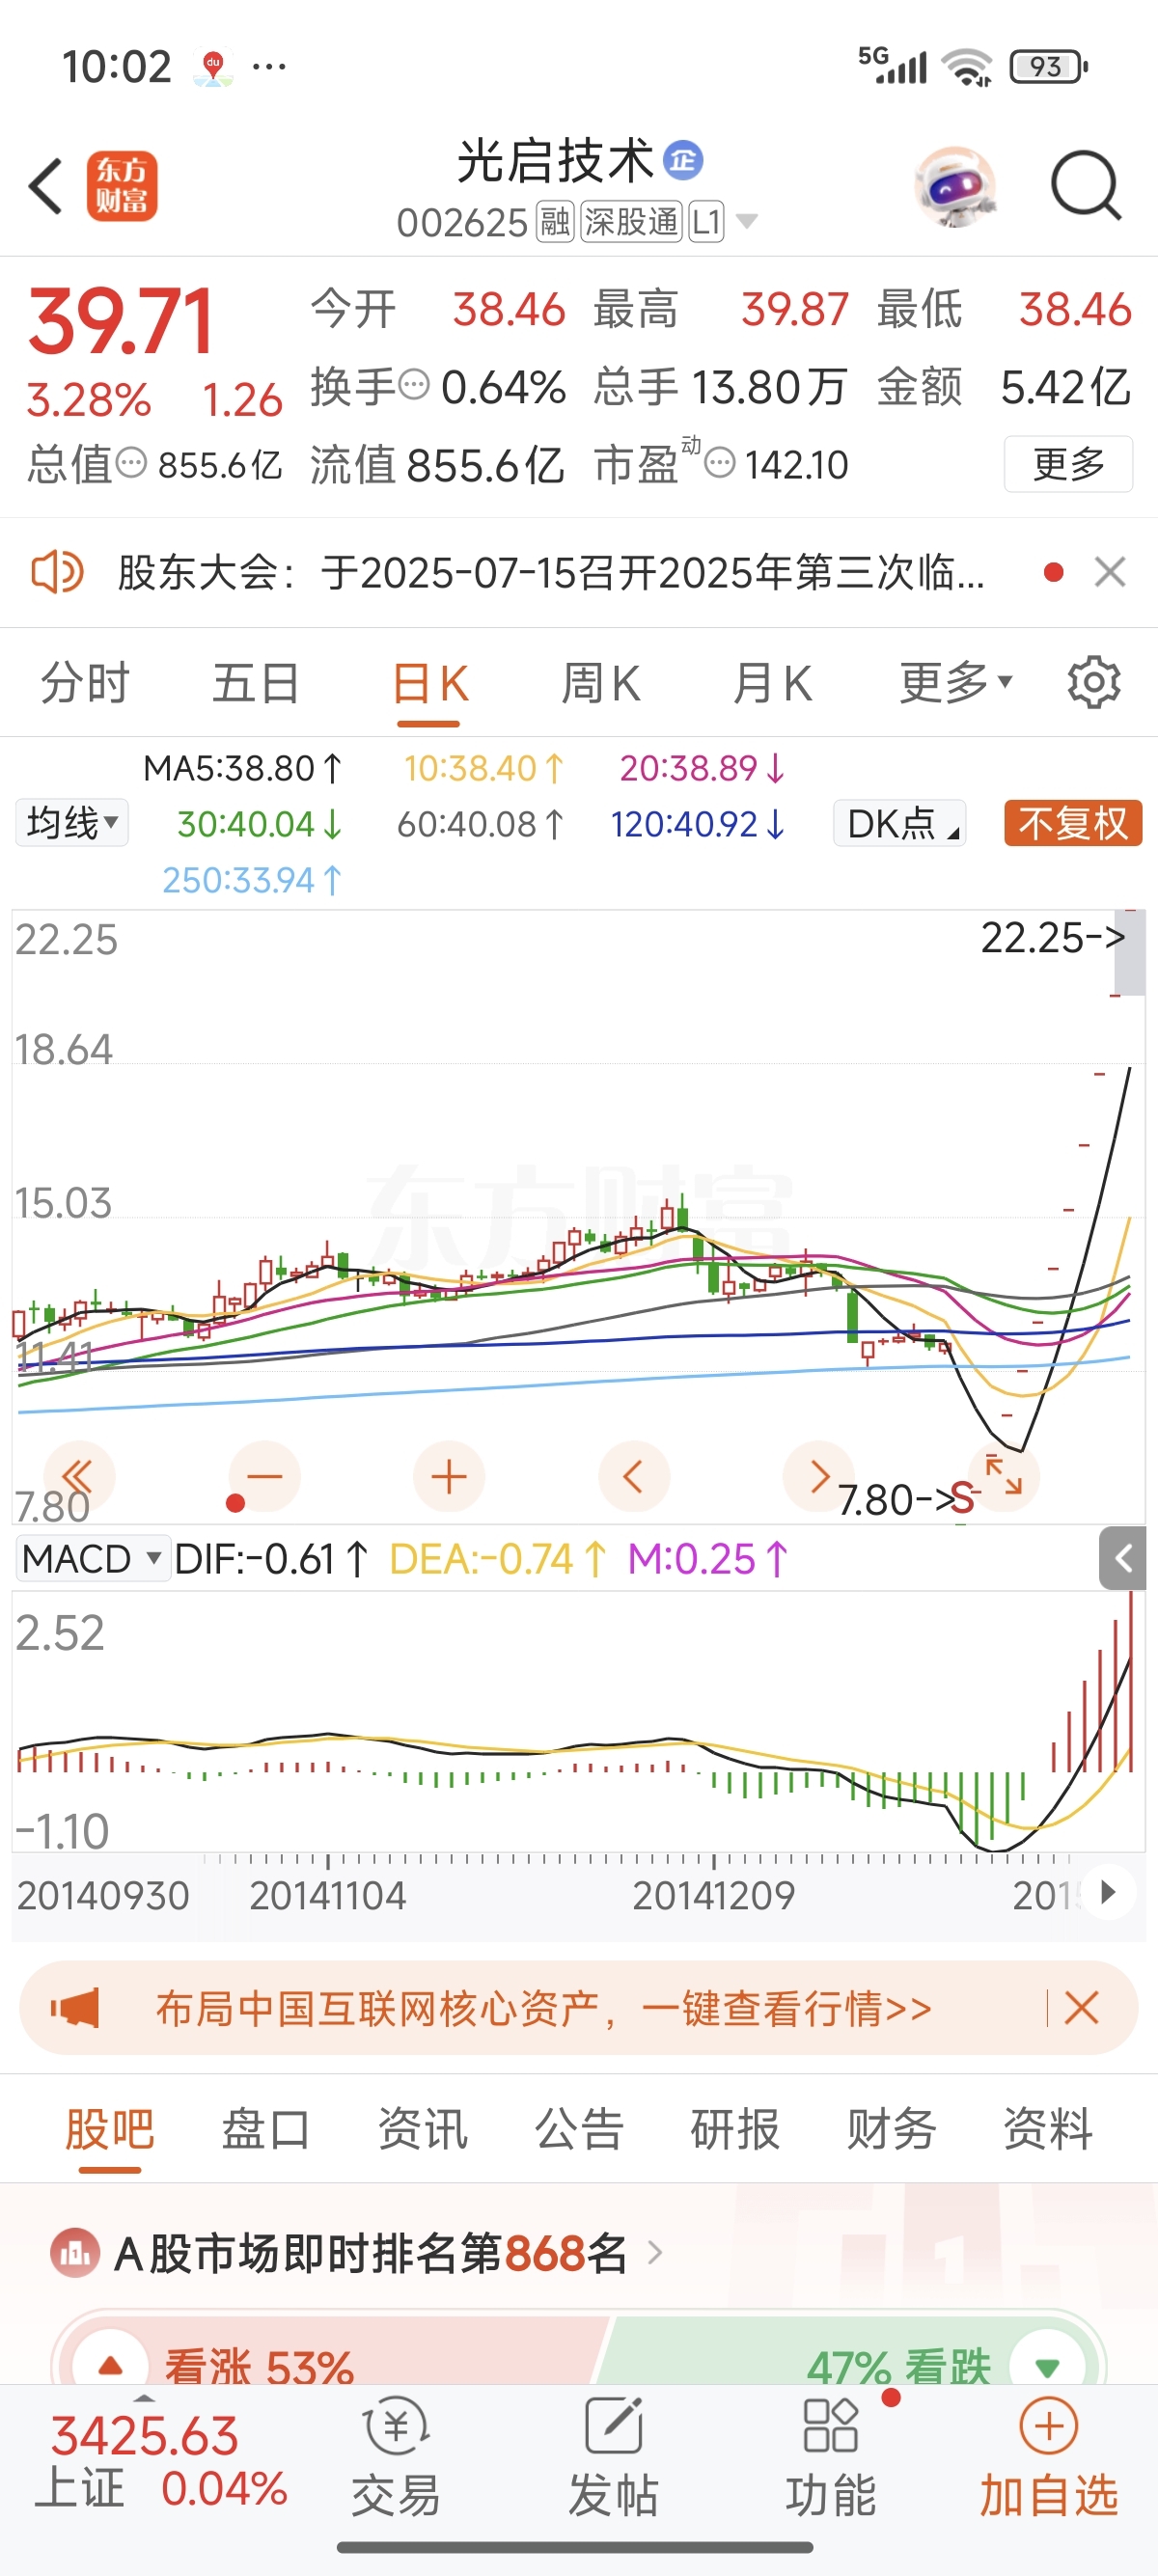Vote bullish with the red up arrow
This screenshot has width=1158, height=2576.
110,2366
